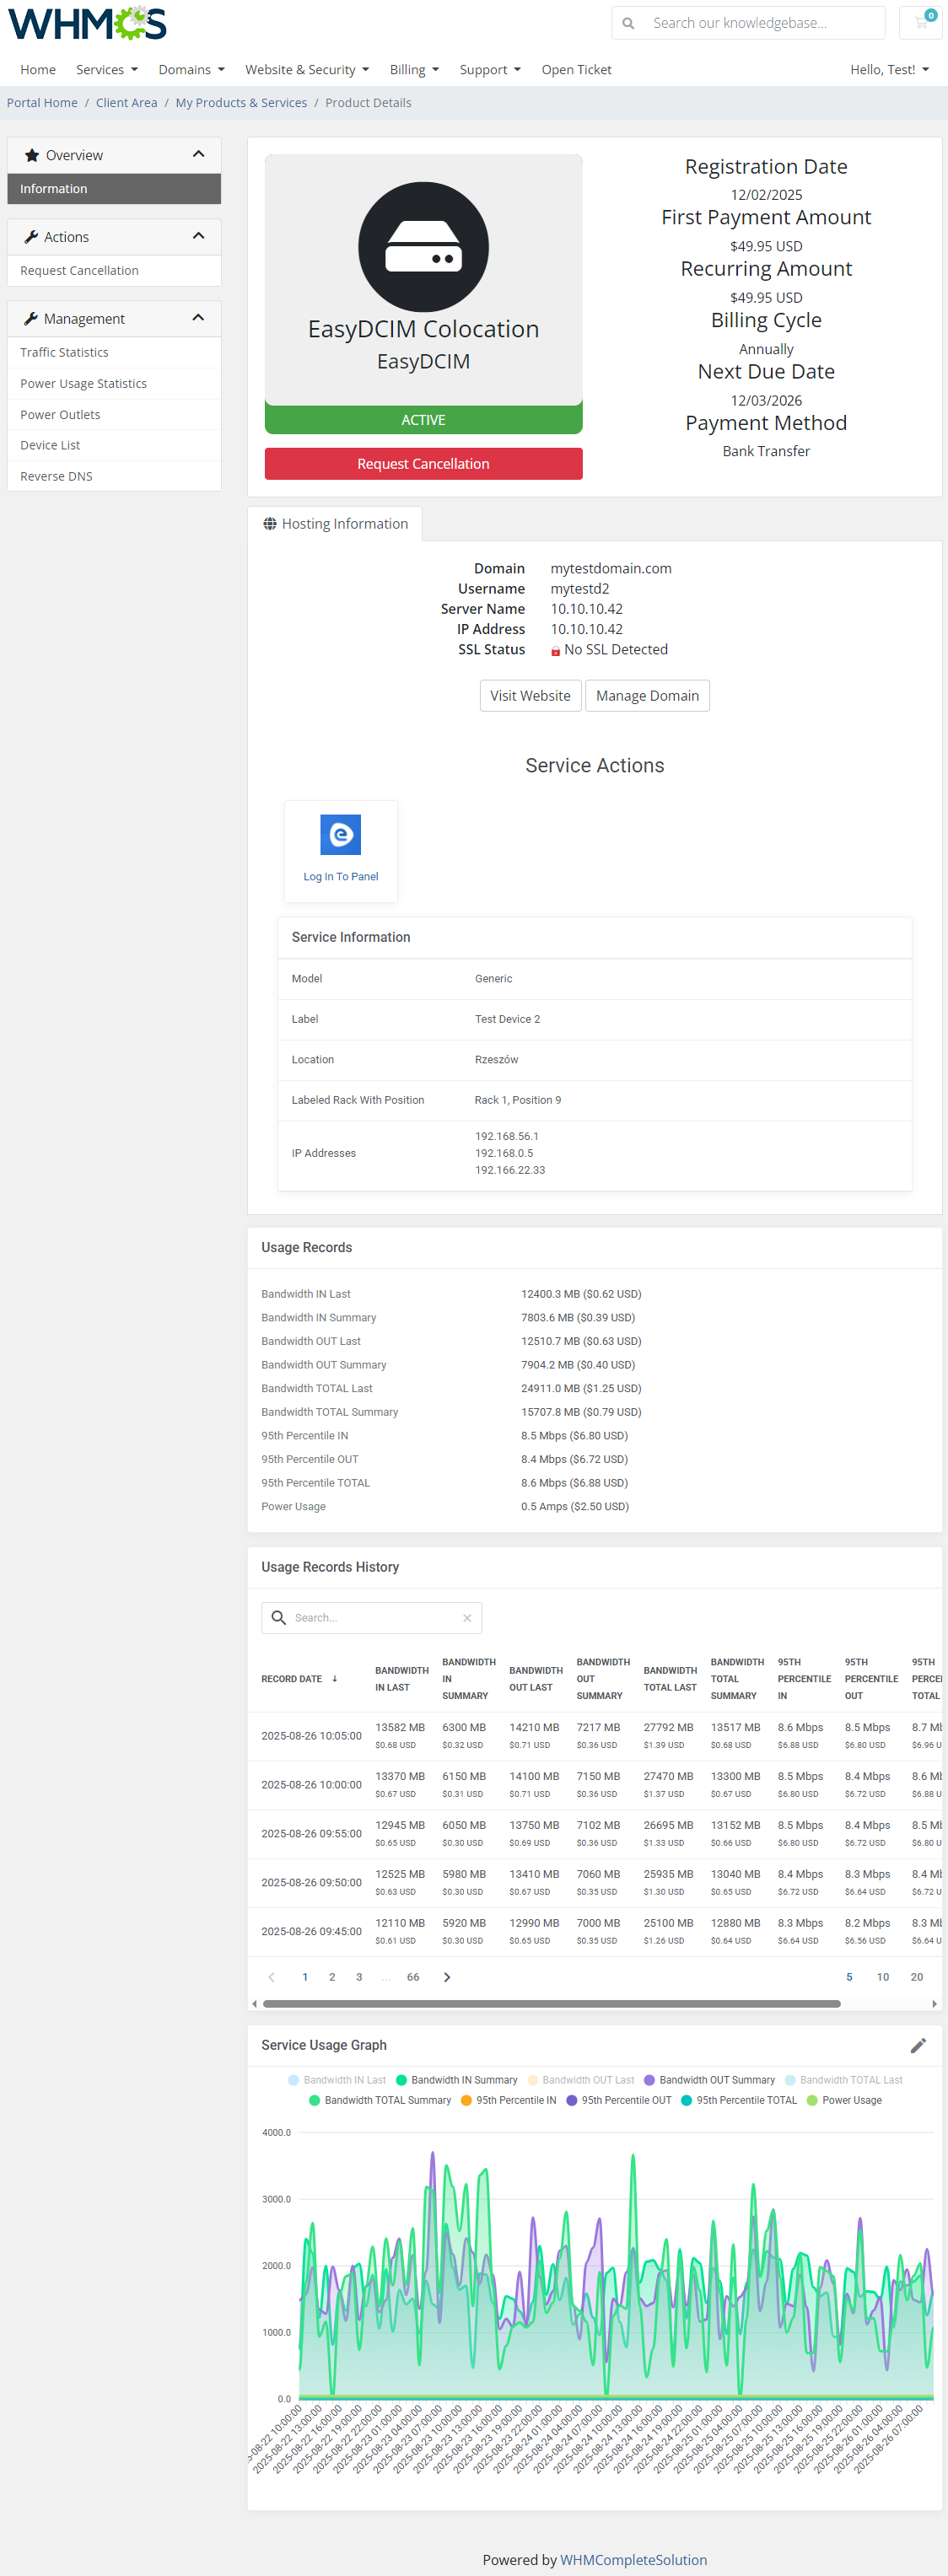Toggle 95th Percentile TOTAL legend series
The height and width of the screenshot is (2576, 948).
click(739, 2100)
